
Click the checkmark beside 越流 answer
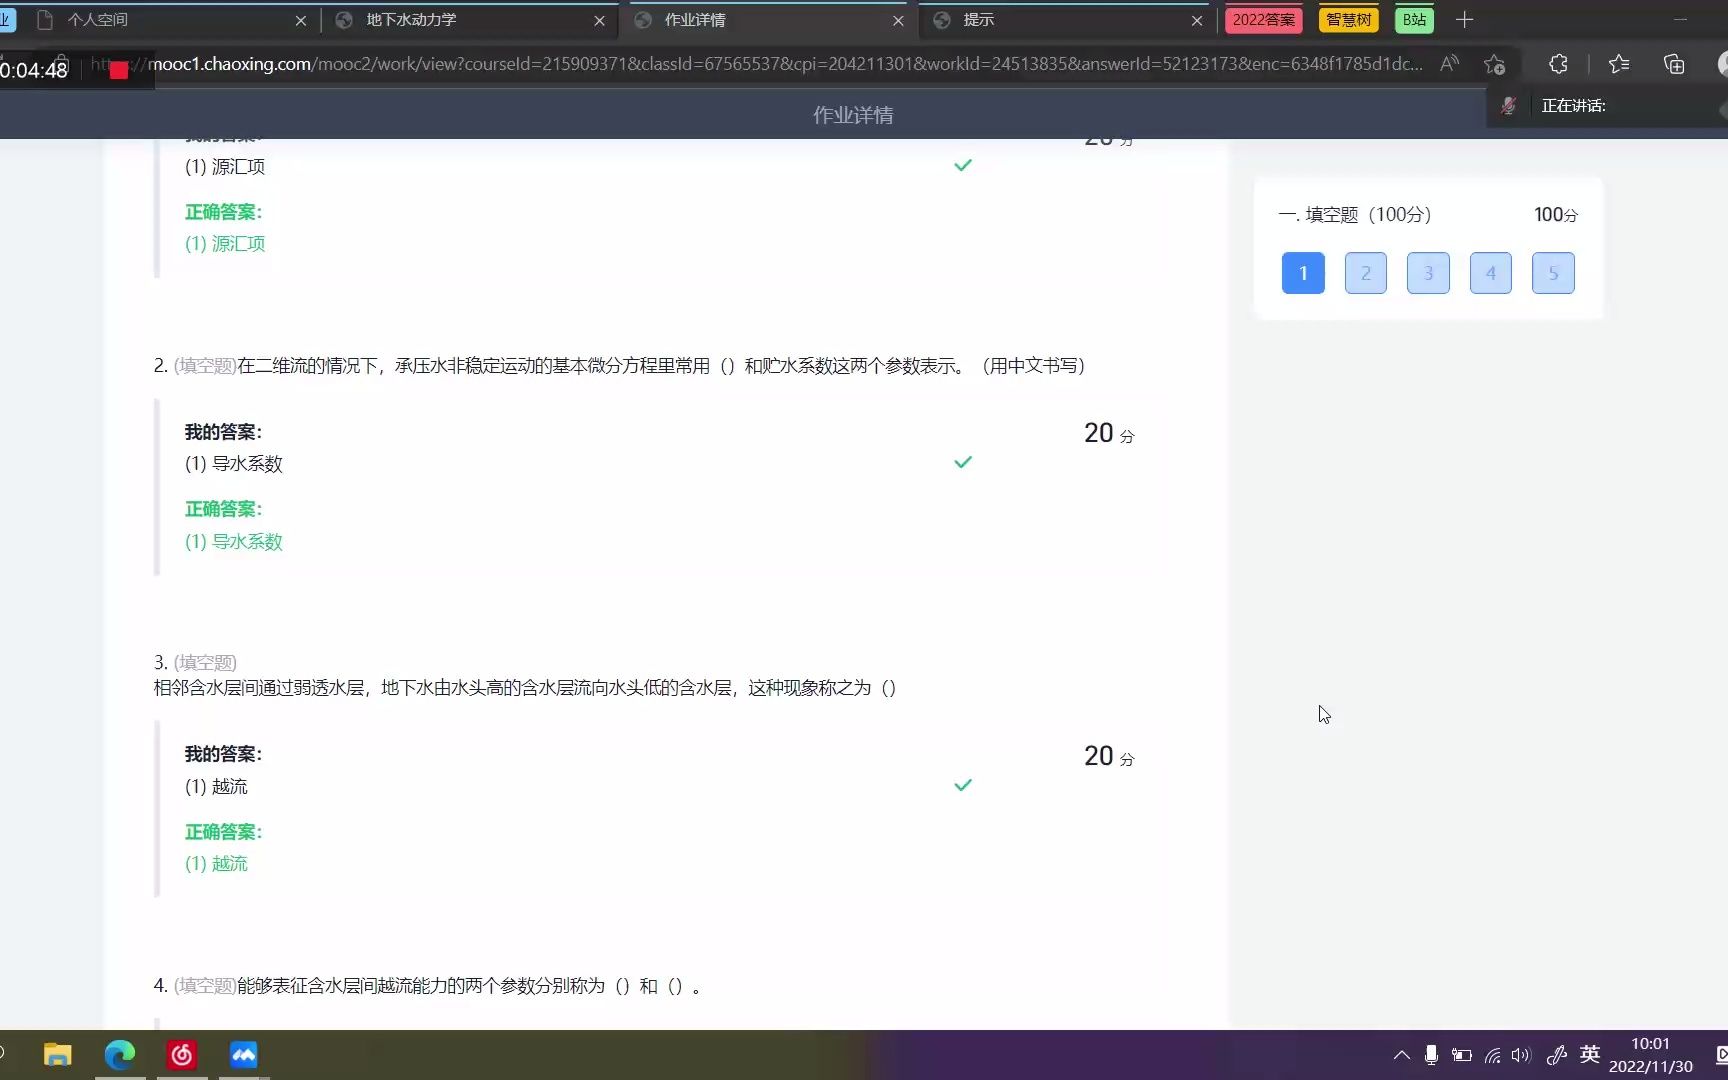[963, 785]
